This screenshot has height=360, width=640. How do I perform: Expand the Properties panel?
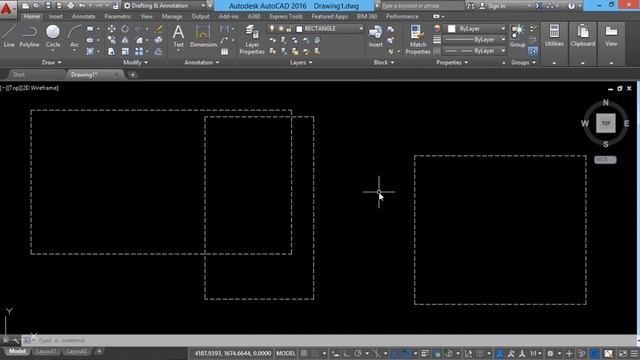pos(452,62)
